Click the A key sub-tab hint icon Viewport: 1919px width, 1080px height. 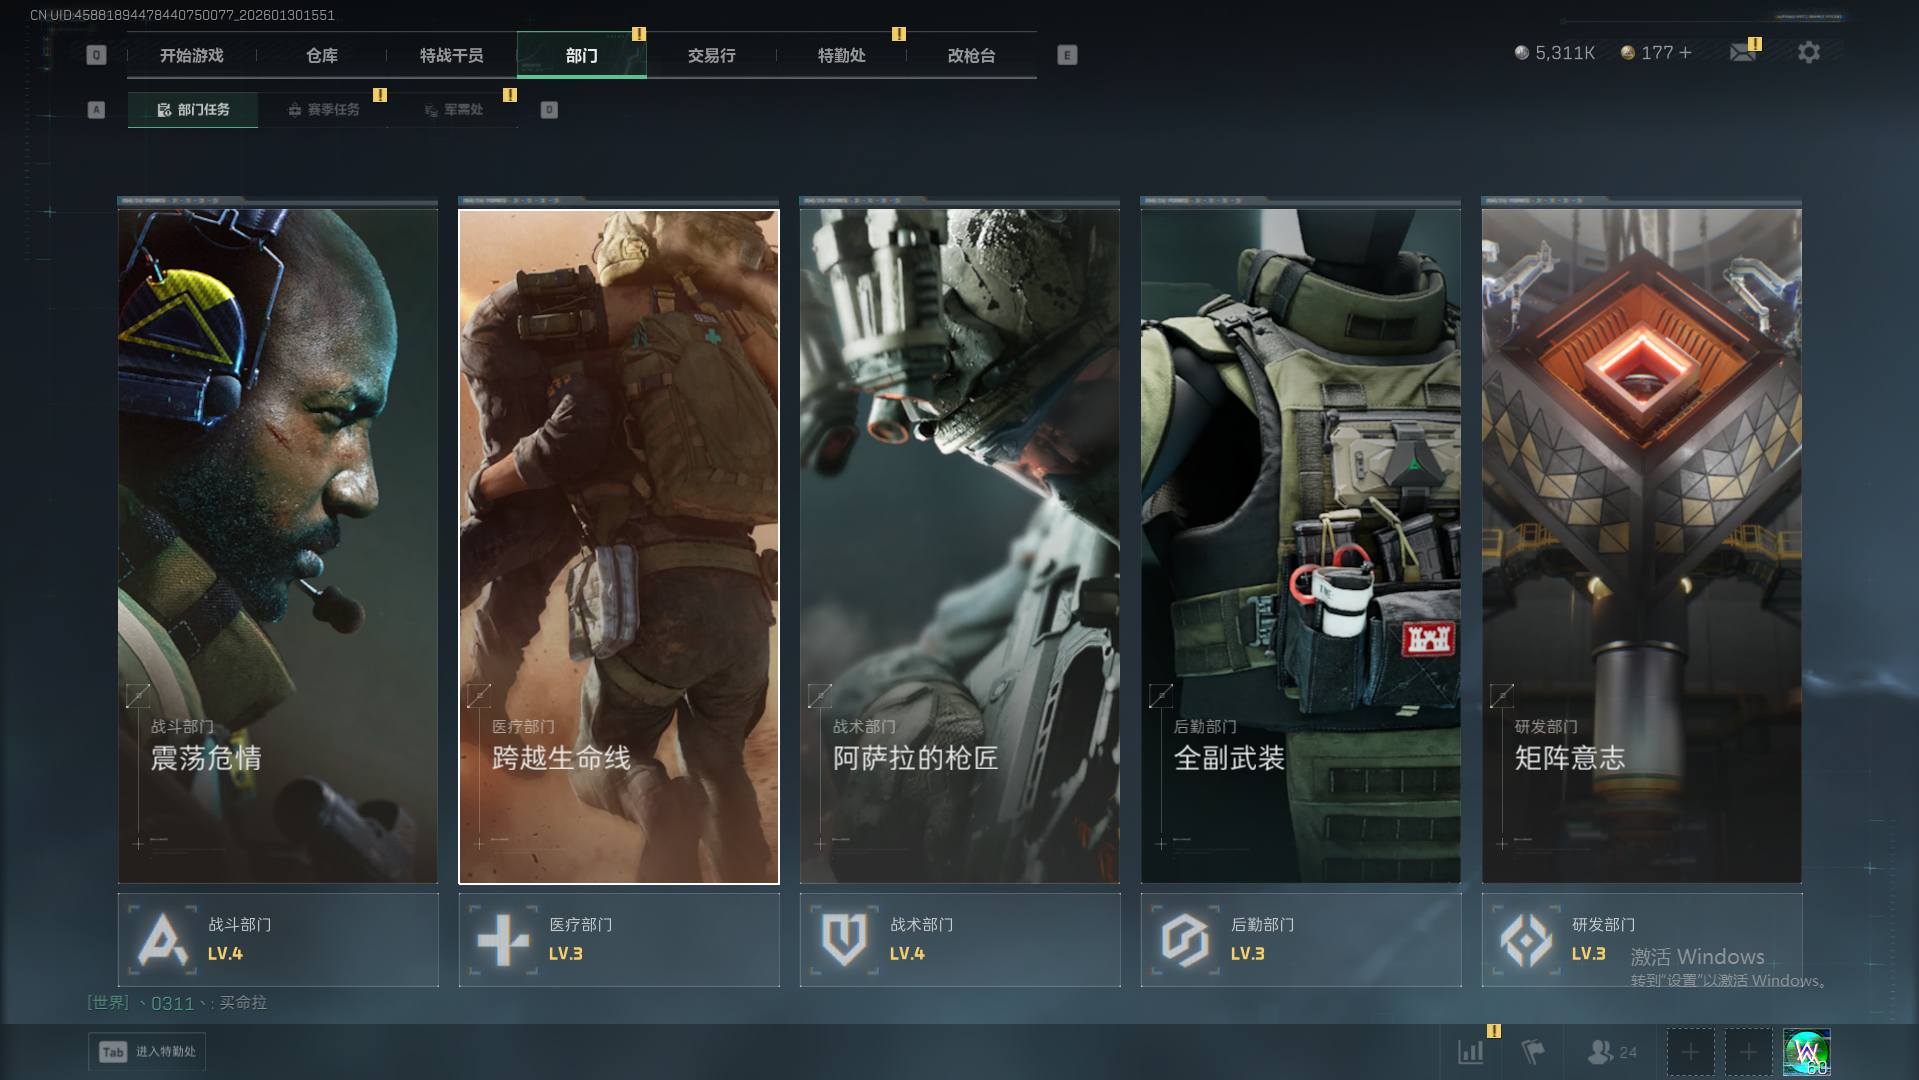(96, 110)
